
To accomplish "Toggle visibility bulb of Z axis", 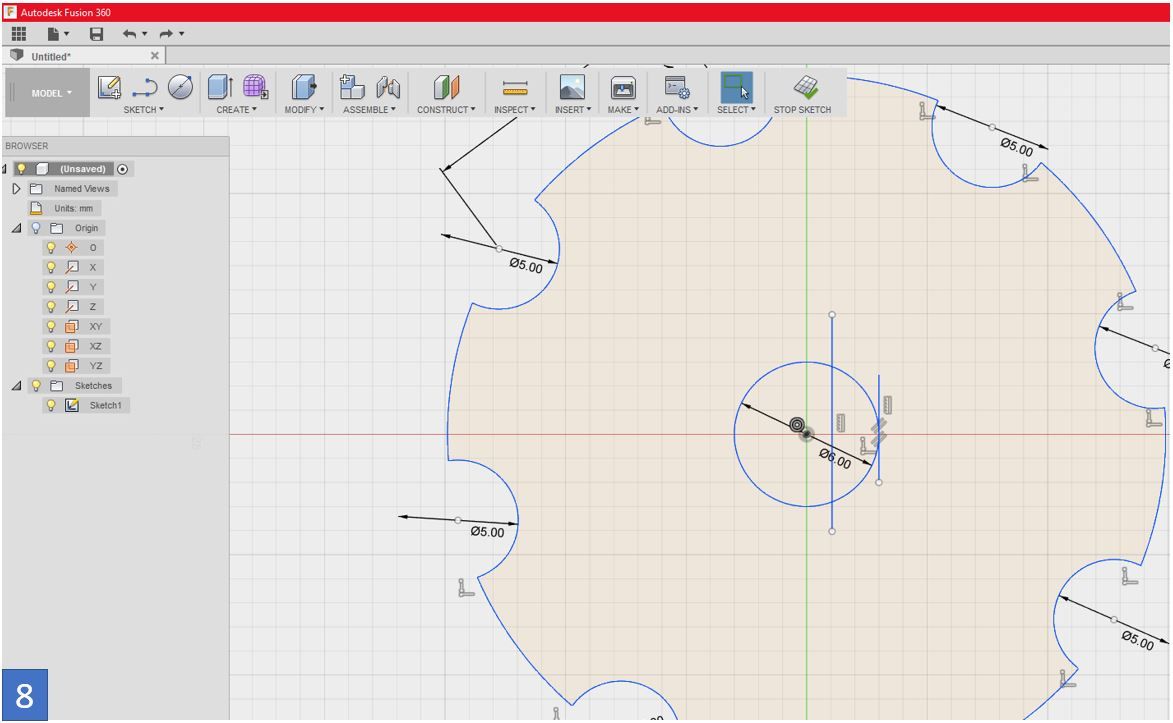I will click(x=51, y=306).
